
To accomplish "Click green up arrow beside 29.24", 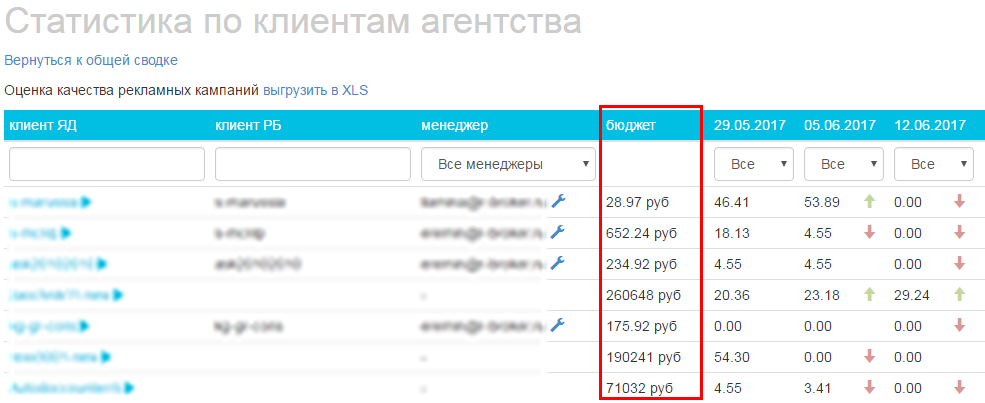I will tap(959, 294).
